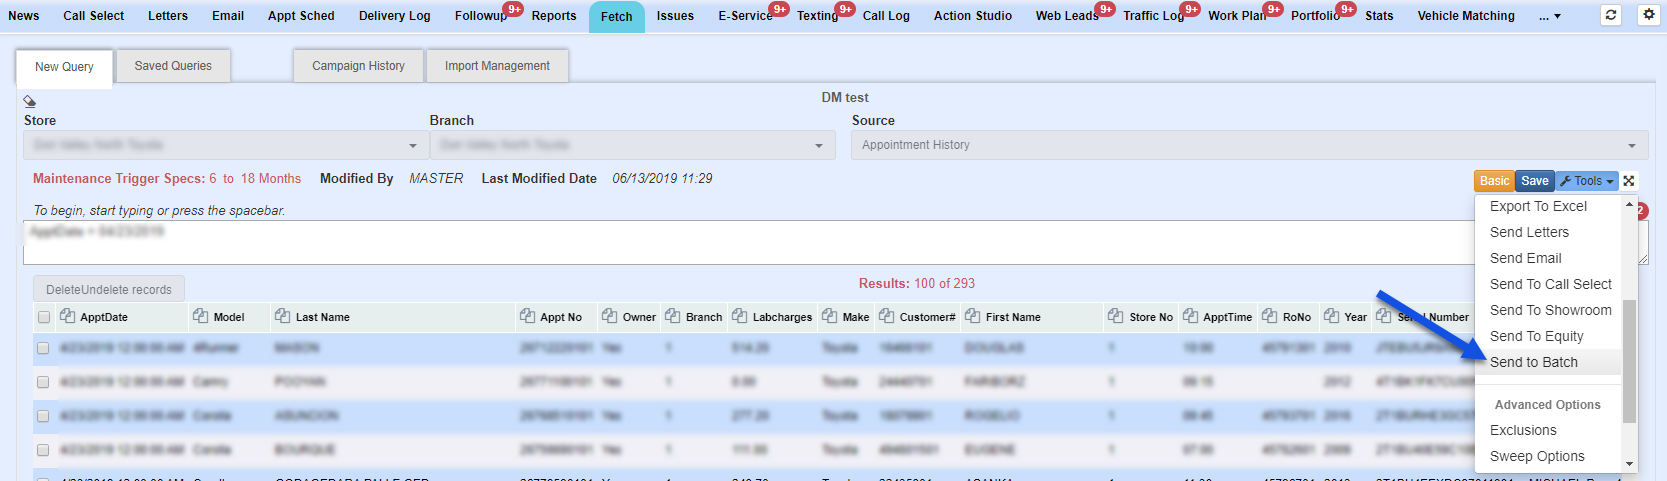Check the first row's checkbox
Image resolution: width=1667 pixels, height=481 pixels.
coord(43,348)
